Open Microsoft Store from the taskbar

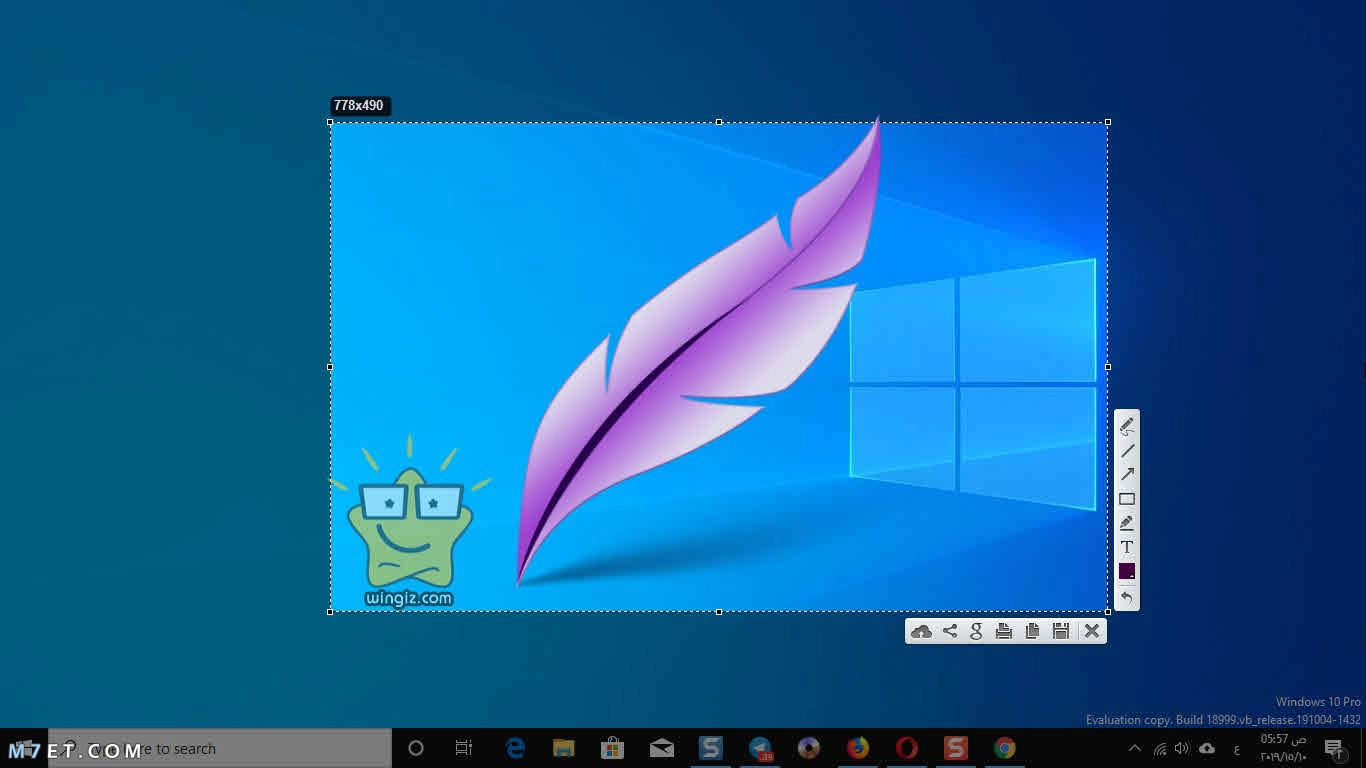pyautogui.click(x=612, y=748)
